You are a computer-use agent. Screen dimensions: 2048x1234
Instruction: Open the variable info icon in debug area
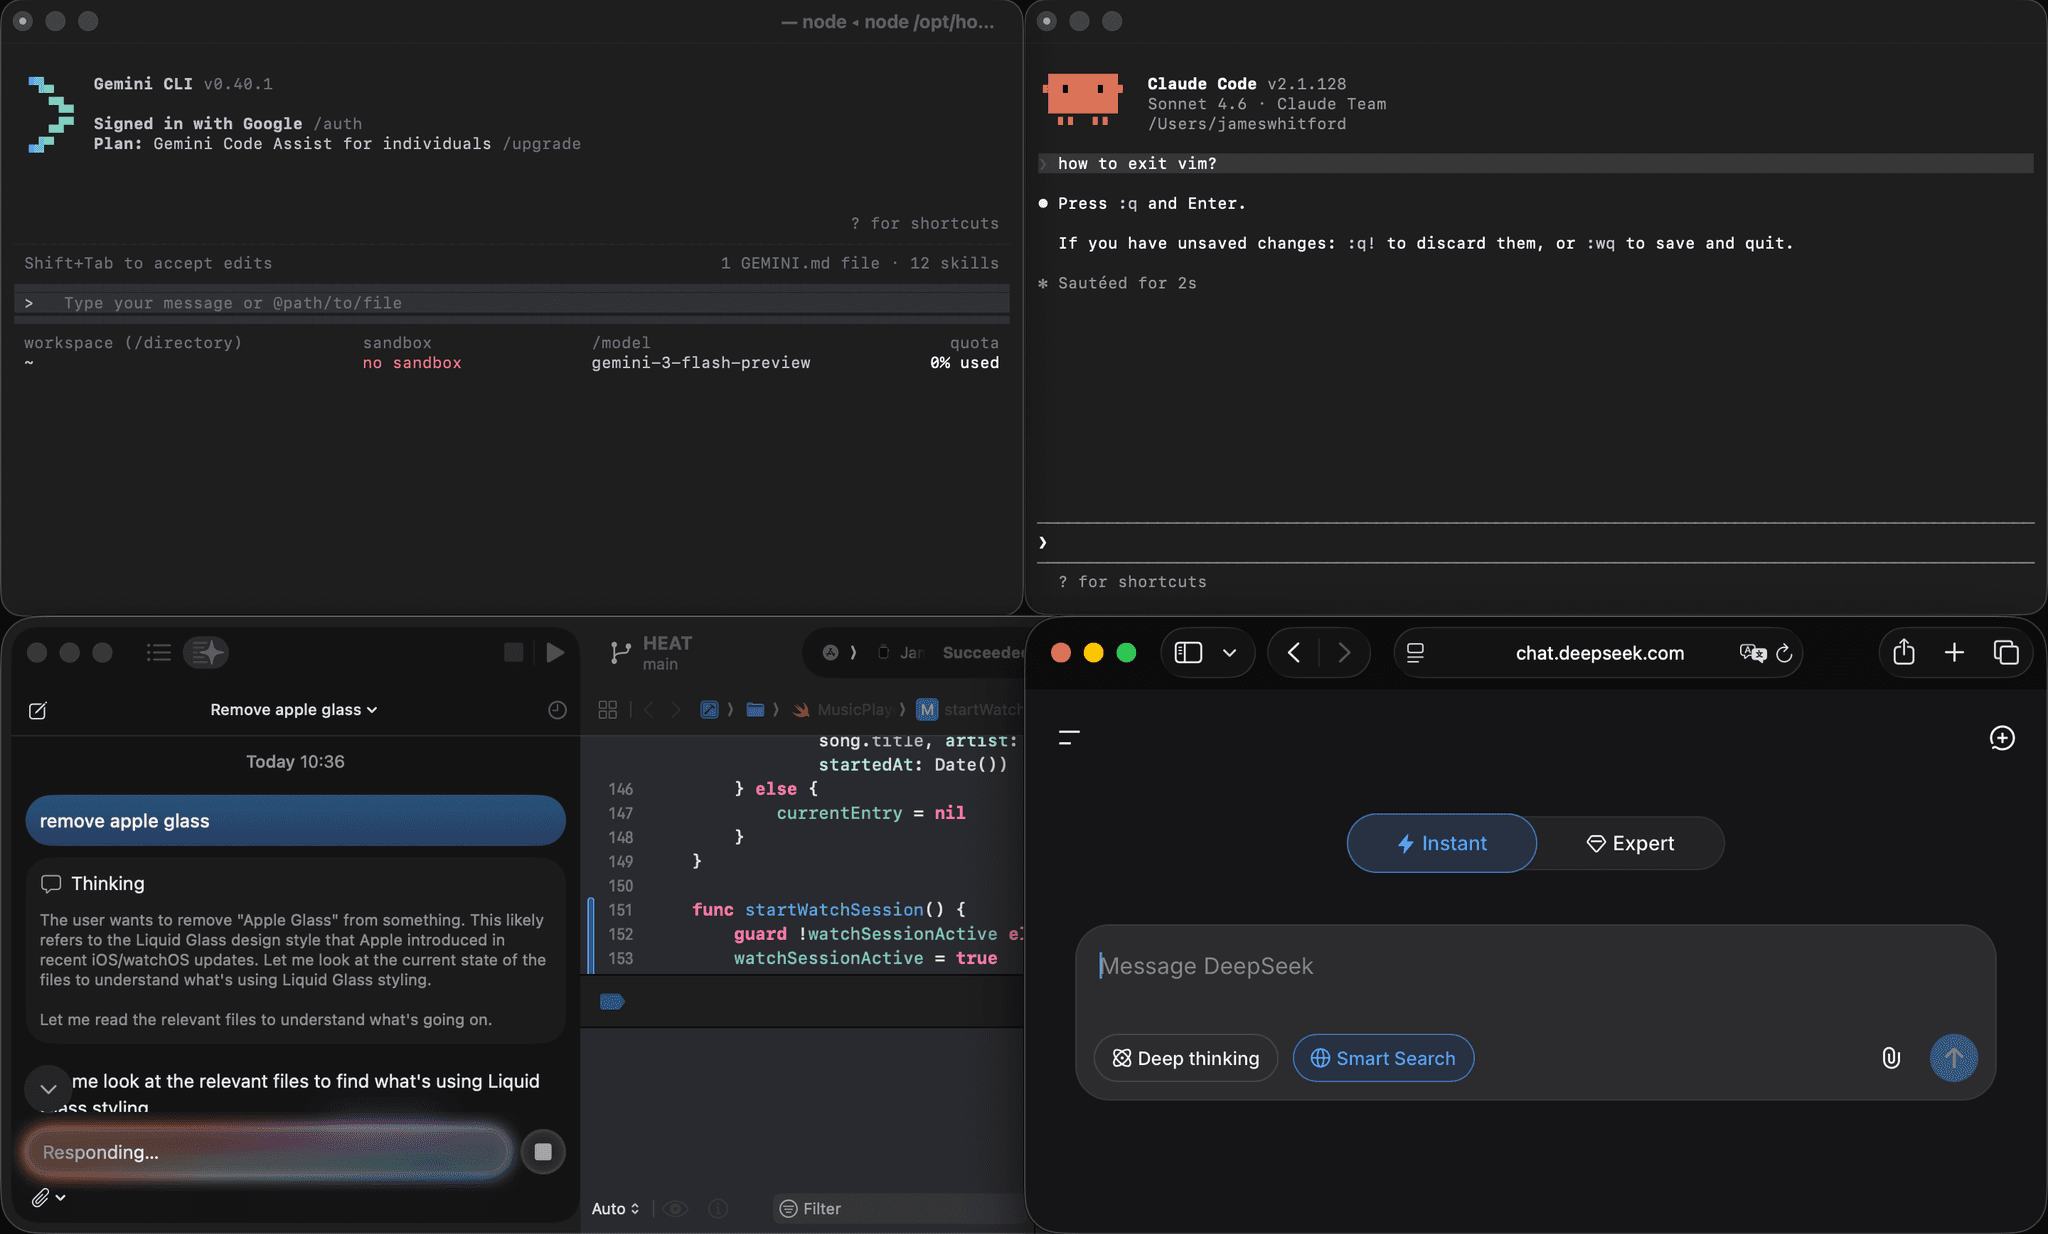[x=718, y=1209]
